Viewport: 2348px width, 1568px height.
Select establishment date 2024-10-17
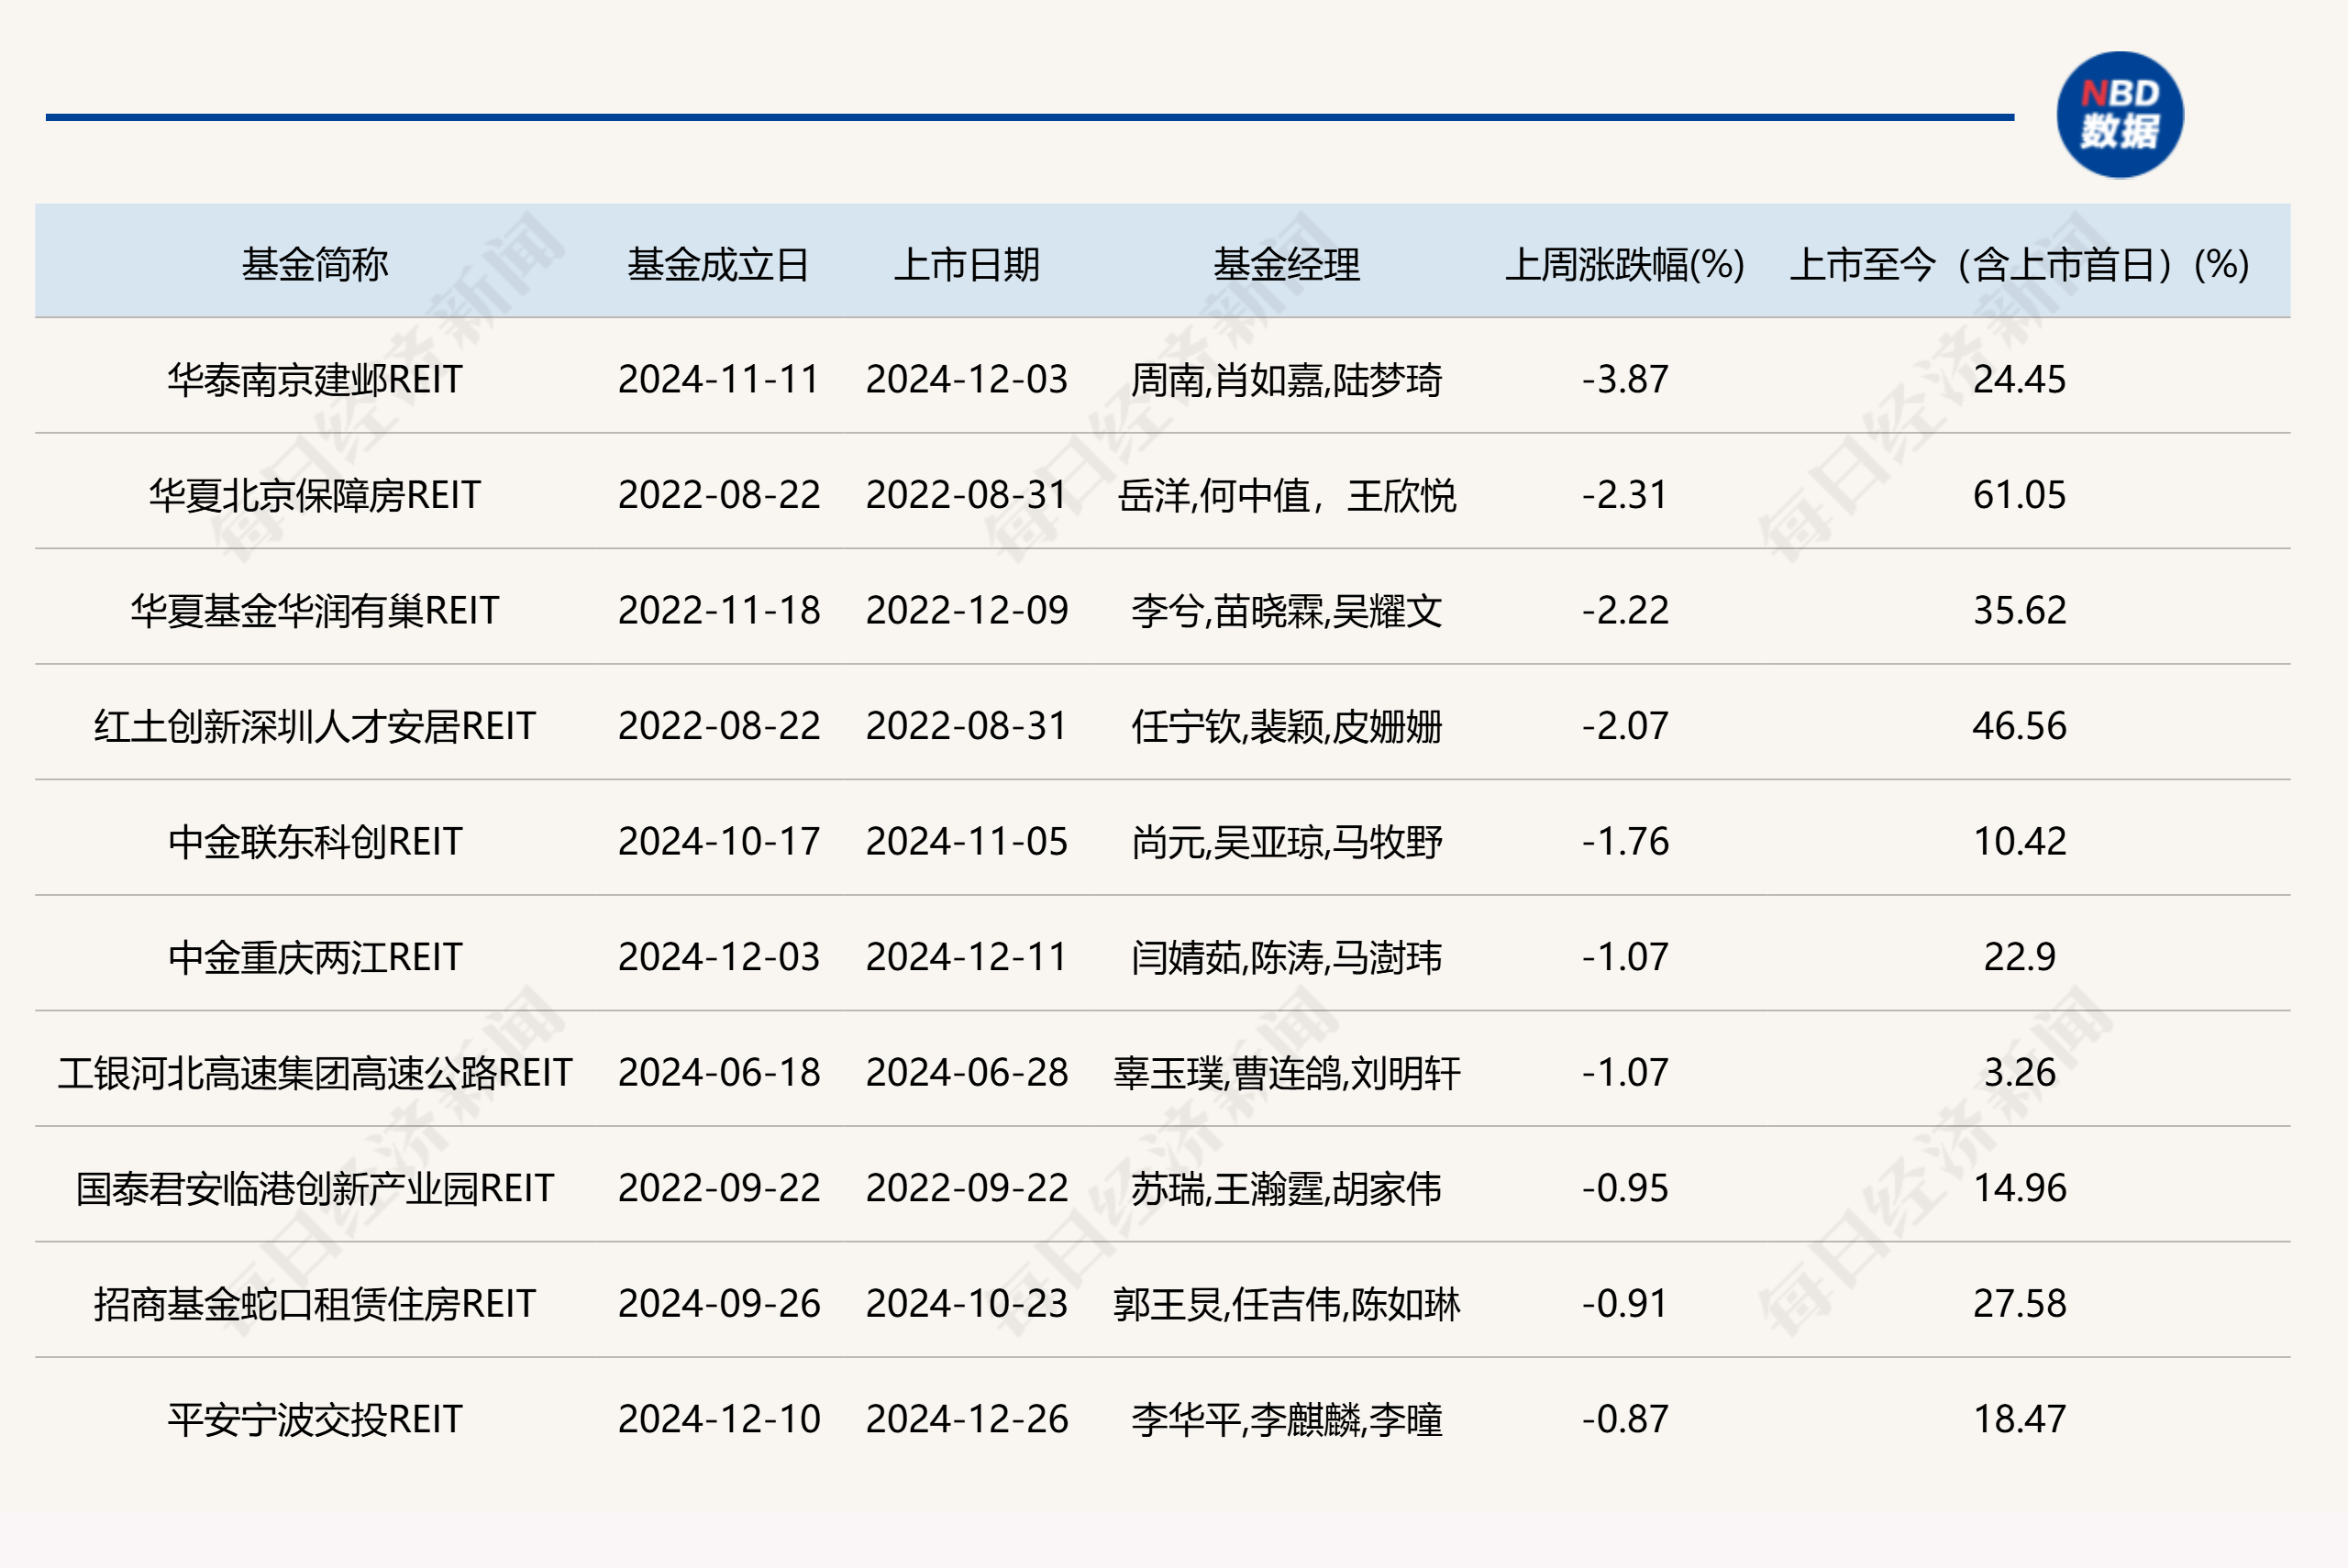pos(719,842)
